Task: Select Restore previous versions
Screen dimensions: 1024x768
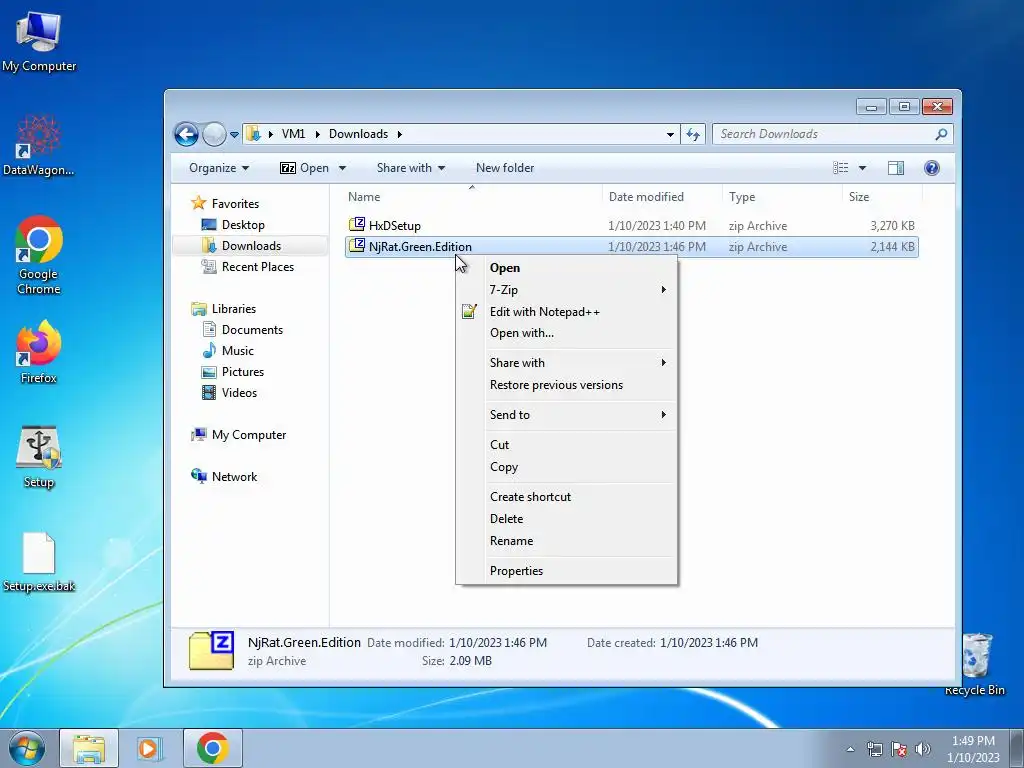Action: [566, 385]
